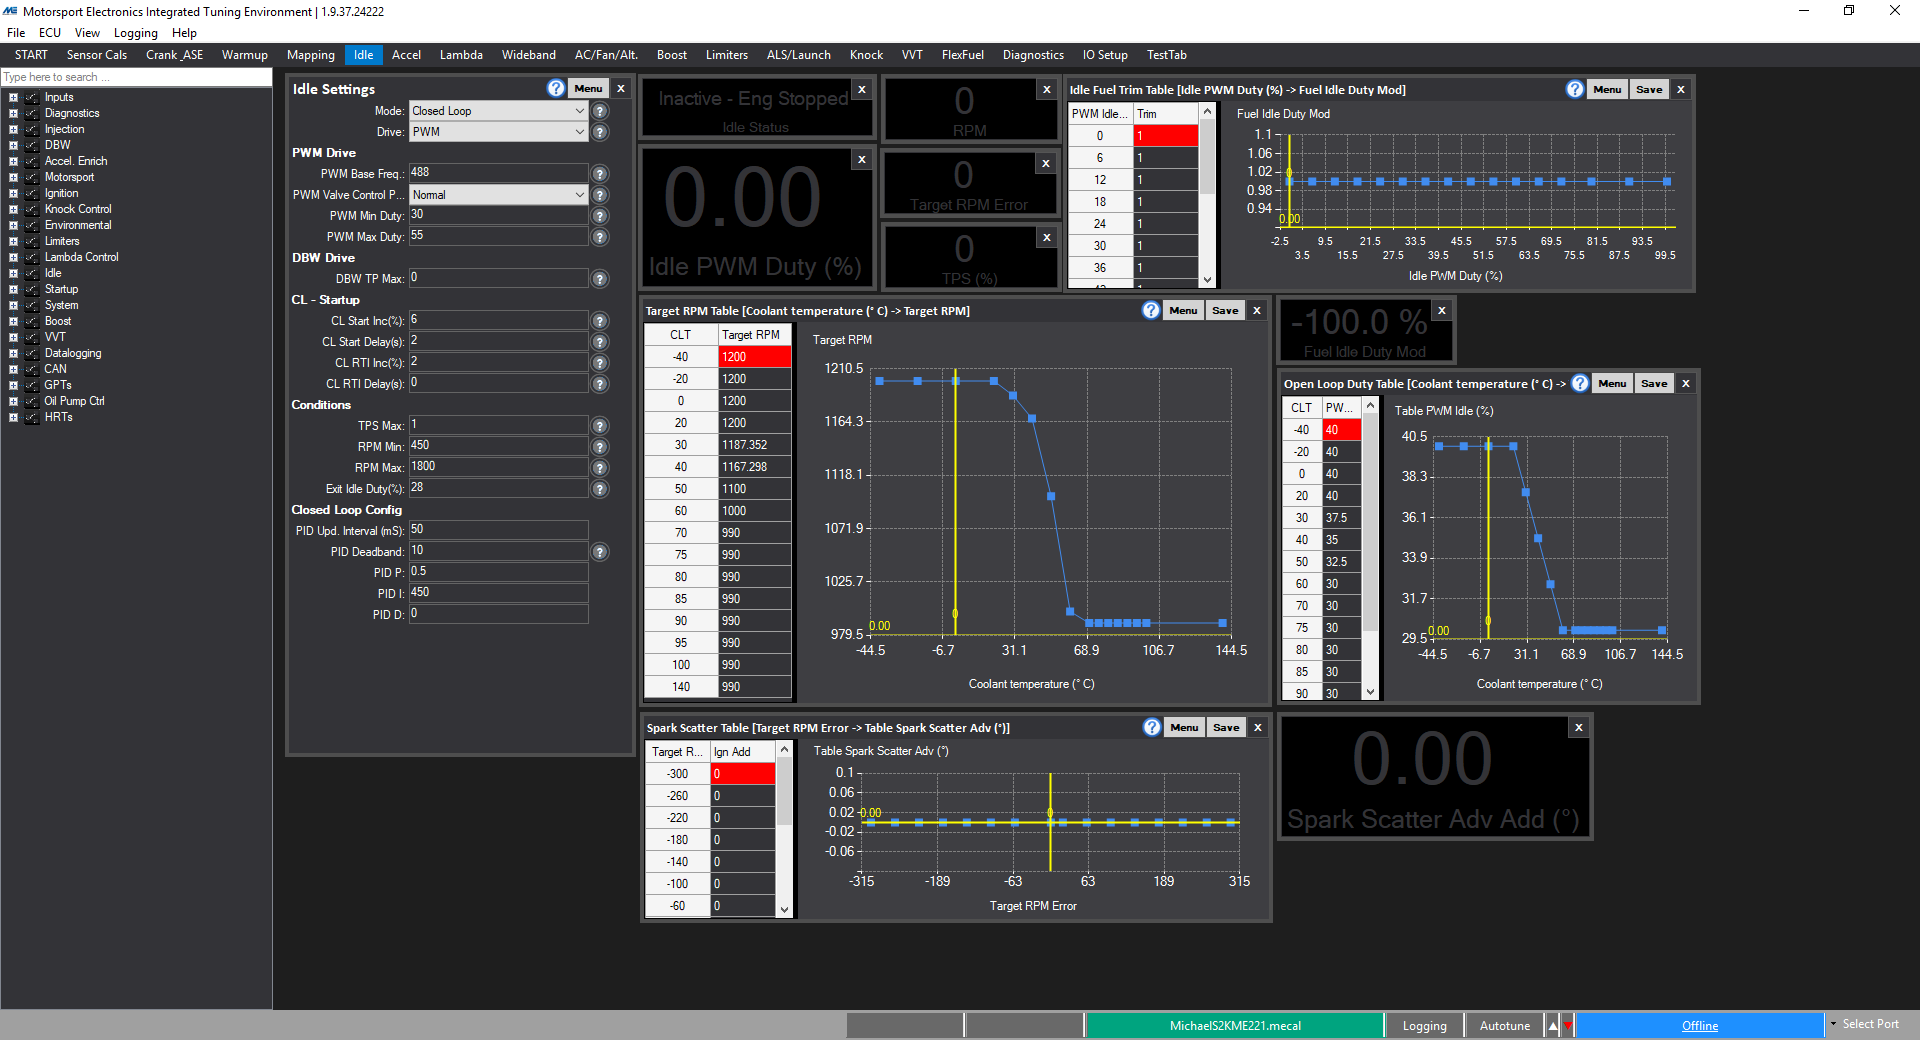
Task: Expand the Idle tree node
Action: [x=13, y=273]
